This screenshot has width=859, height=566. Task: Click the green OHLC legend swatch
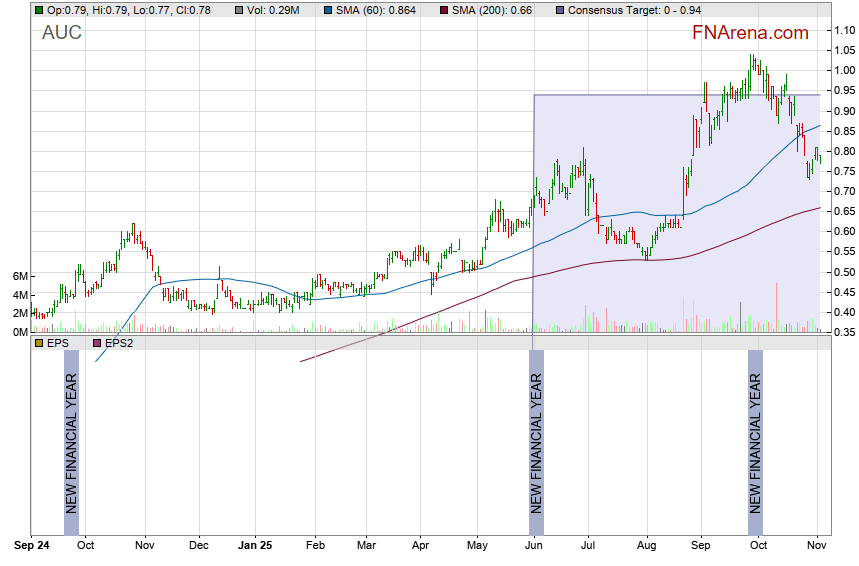[x=38, y=10]
